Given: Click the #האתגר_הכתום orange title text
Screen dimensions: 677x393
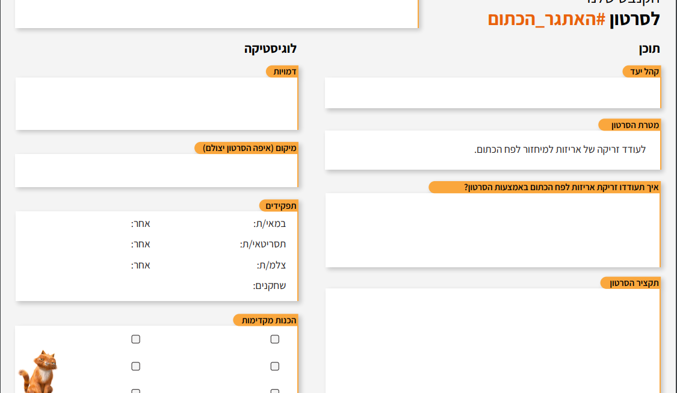Looking at the screenshot, I should pos(547,19).
